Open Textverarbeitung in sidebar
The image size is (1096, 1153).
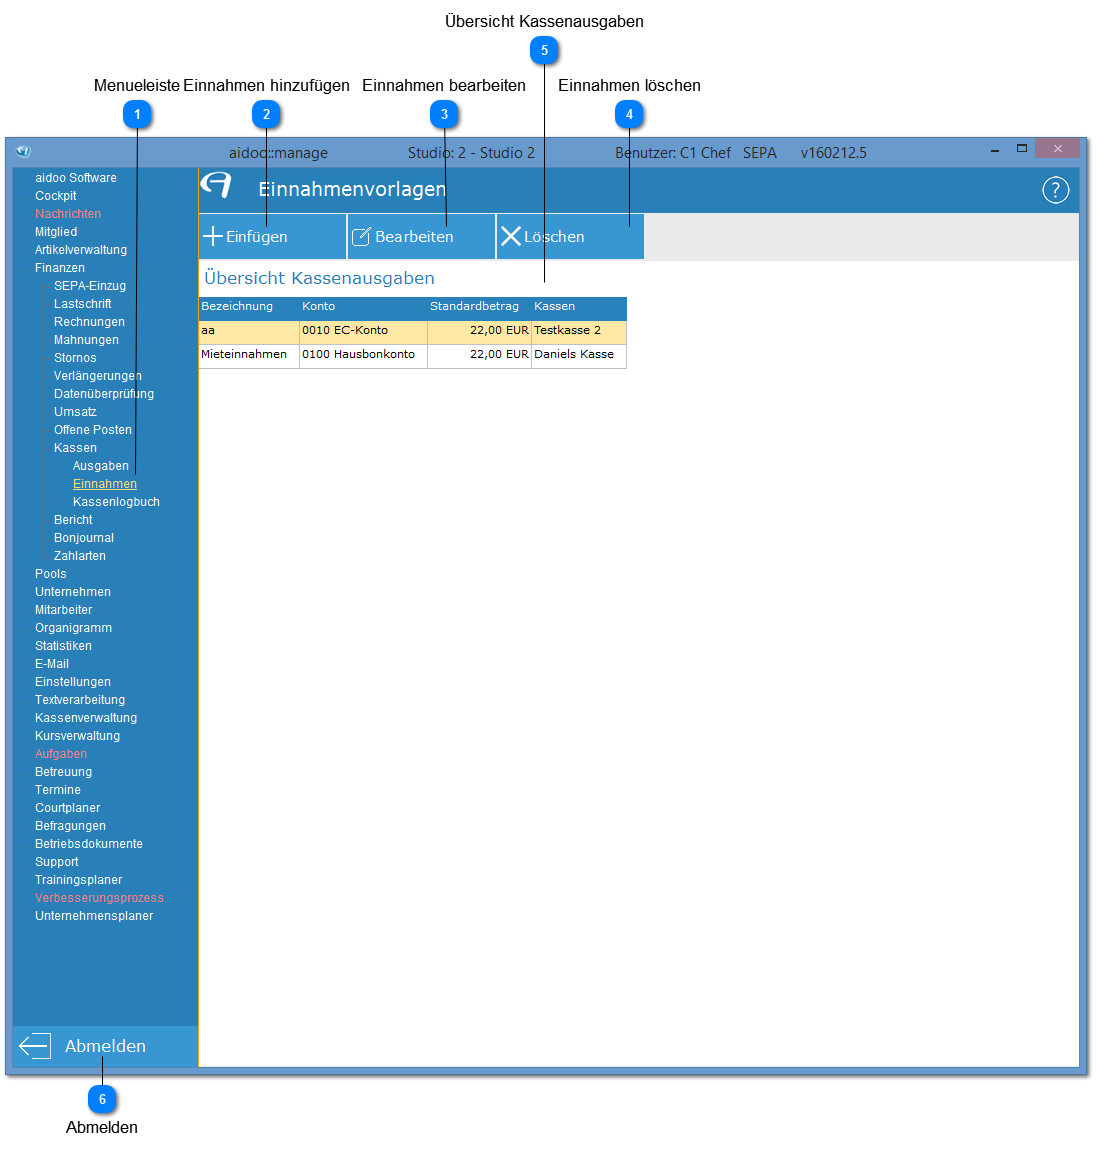click(x=80, y=700)
